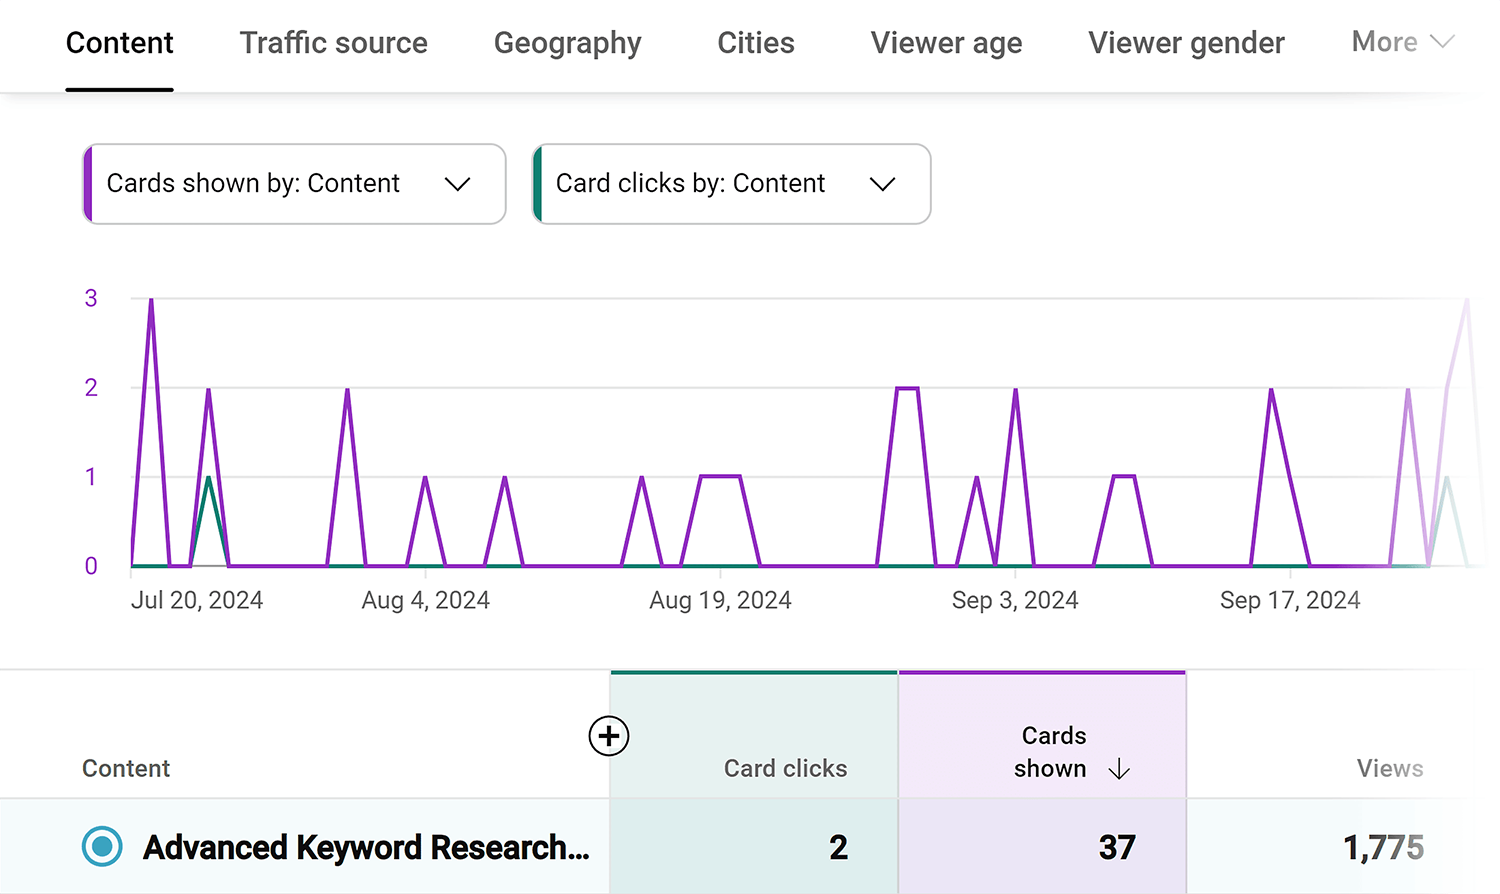Go to the Cities tab
This screenshot has width=1500, height=894.
pyautogui.click(x=756, y=43)
